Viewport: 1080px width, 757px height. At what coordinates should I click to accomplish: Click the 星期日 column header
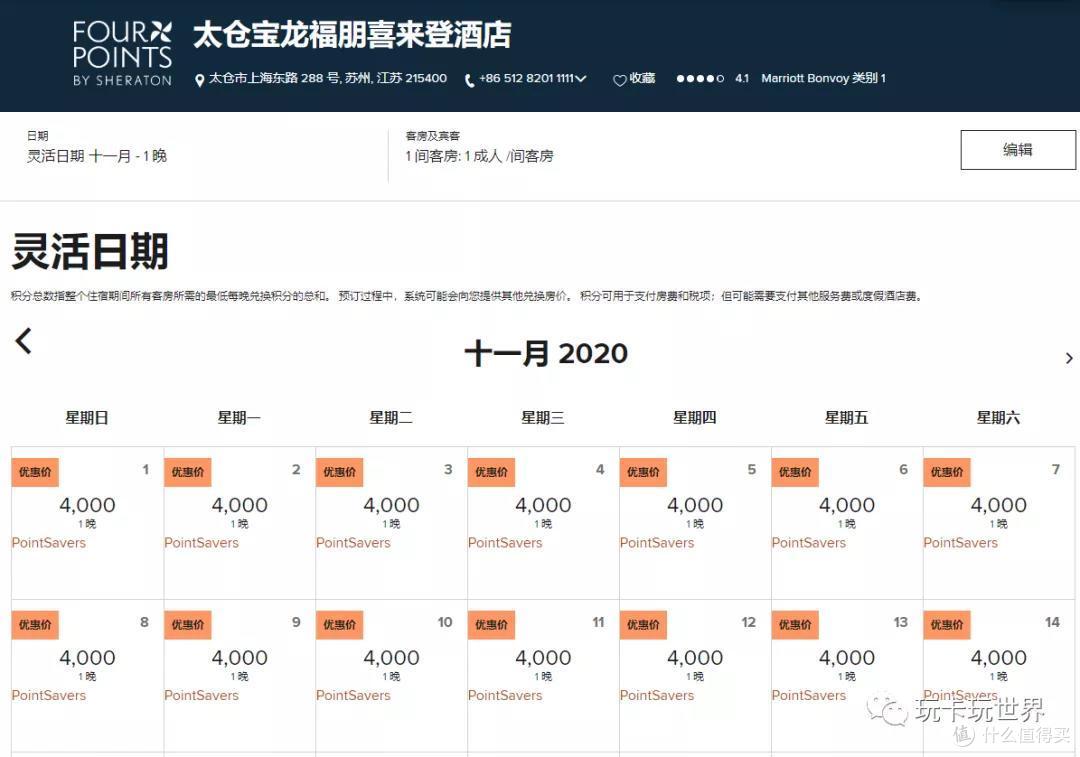[87, 417]
